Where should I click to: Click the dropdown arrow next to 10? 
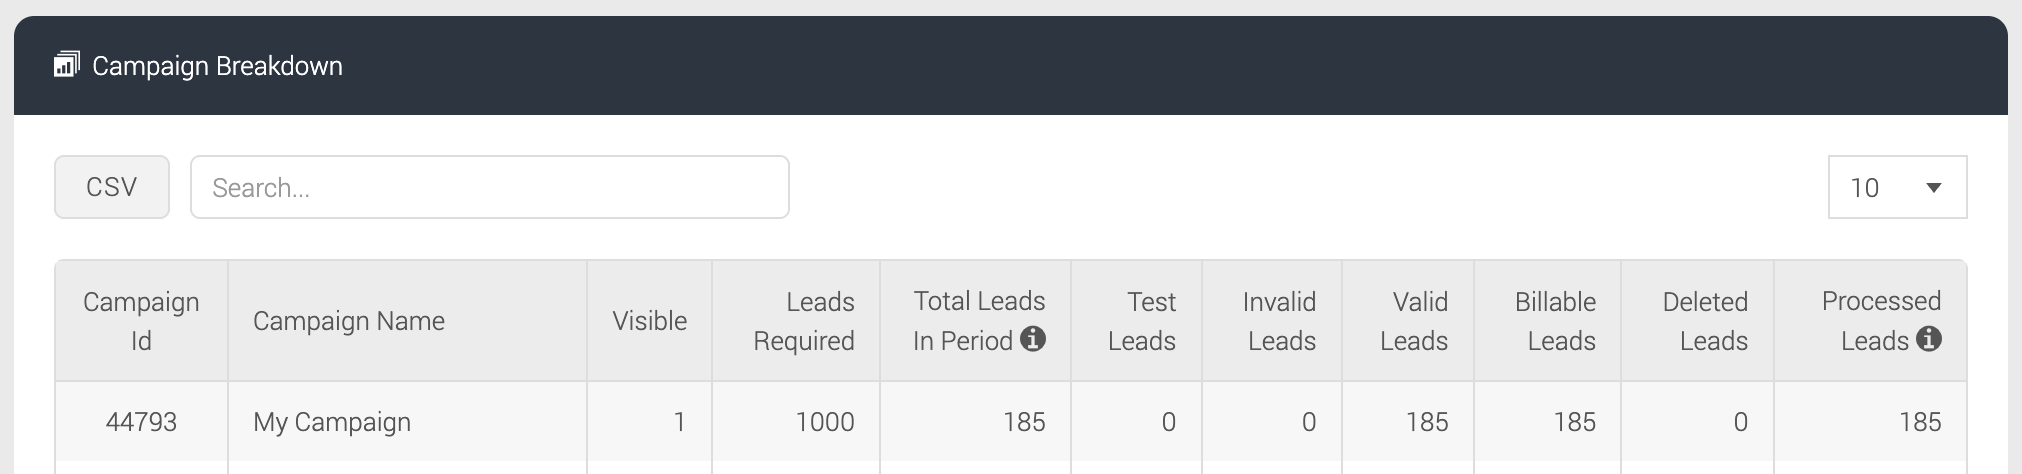pos(1934,188)
